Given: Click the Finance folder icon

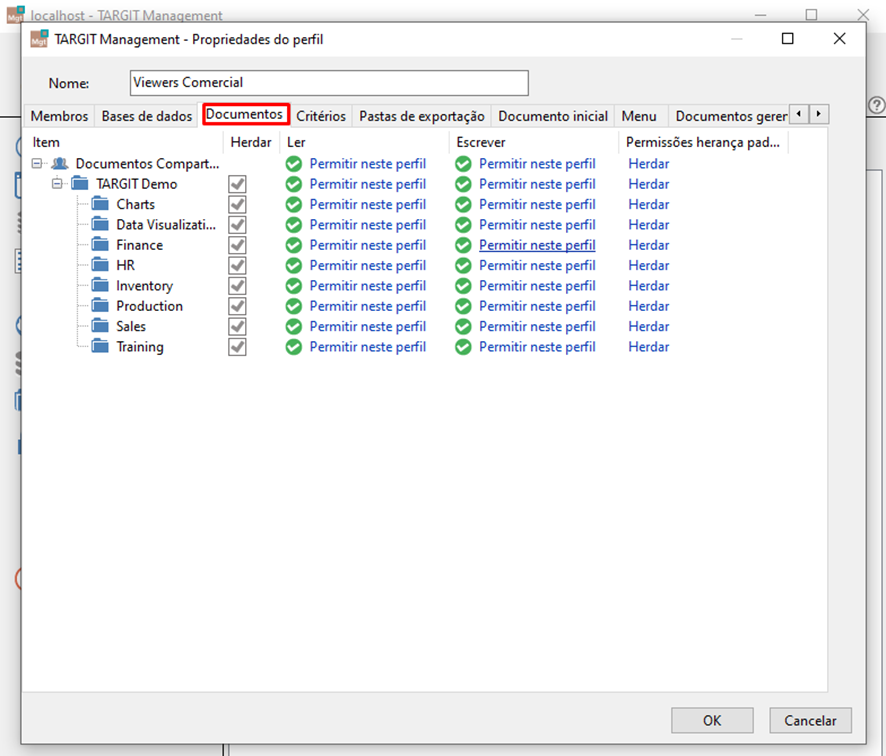Looking at the screenshot, I should click(100, 244).
